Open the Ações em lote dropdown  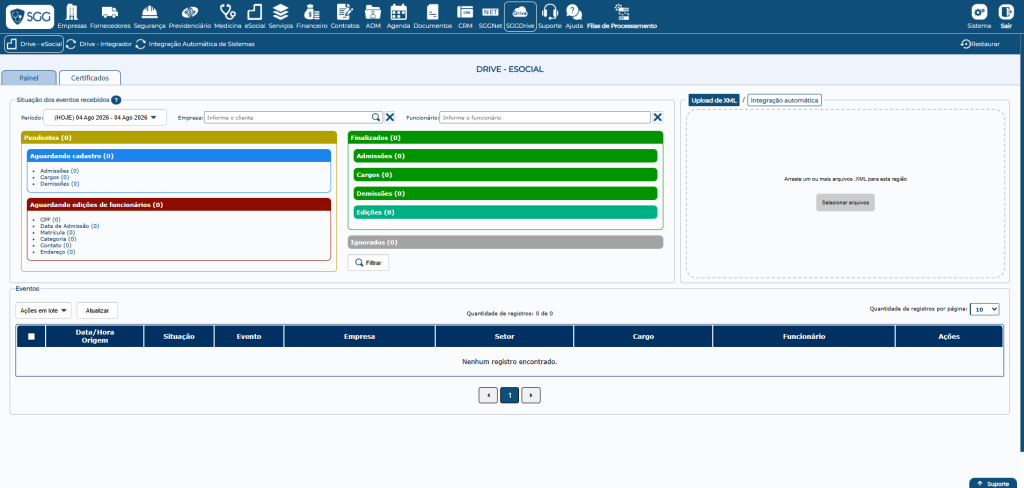pos(44,310)
